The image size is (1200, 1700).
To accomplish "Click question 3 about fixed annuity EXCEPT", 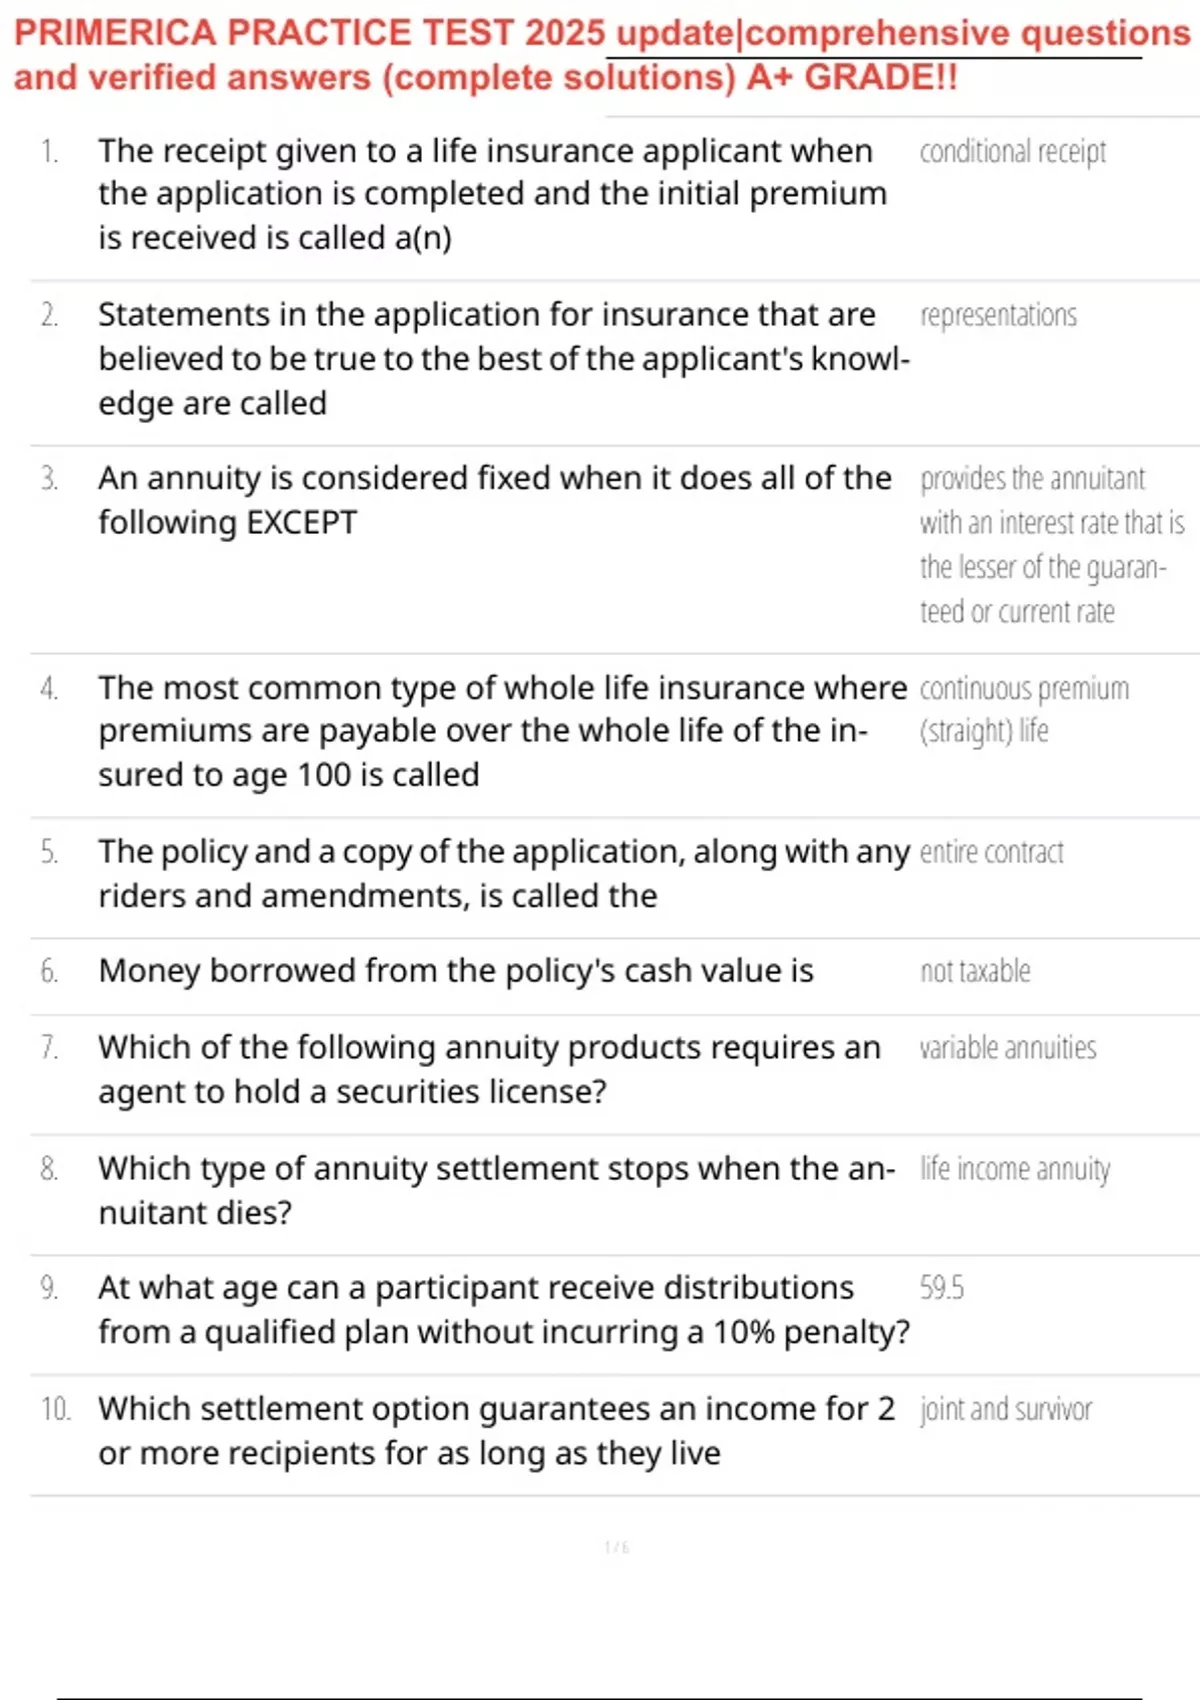I will coord(494,500).
